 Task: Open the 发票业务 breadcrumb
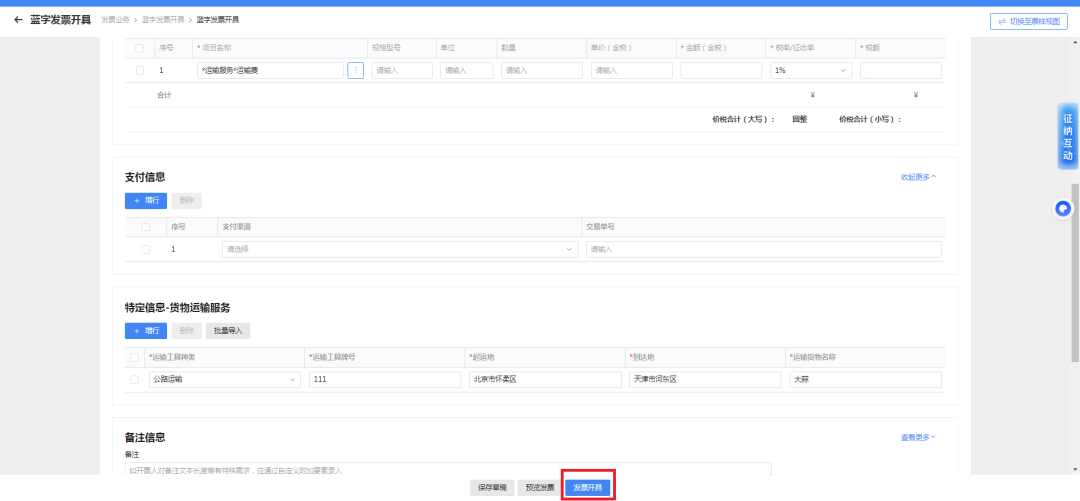115,20
